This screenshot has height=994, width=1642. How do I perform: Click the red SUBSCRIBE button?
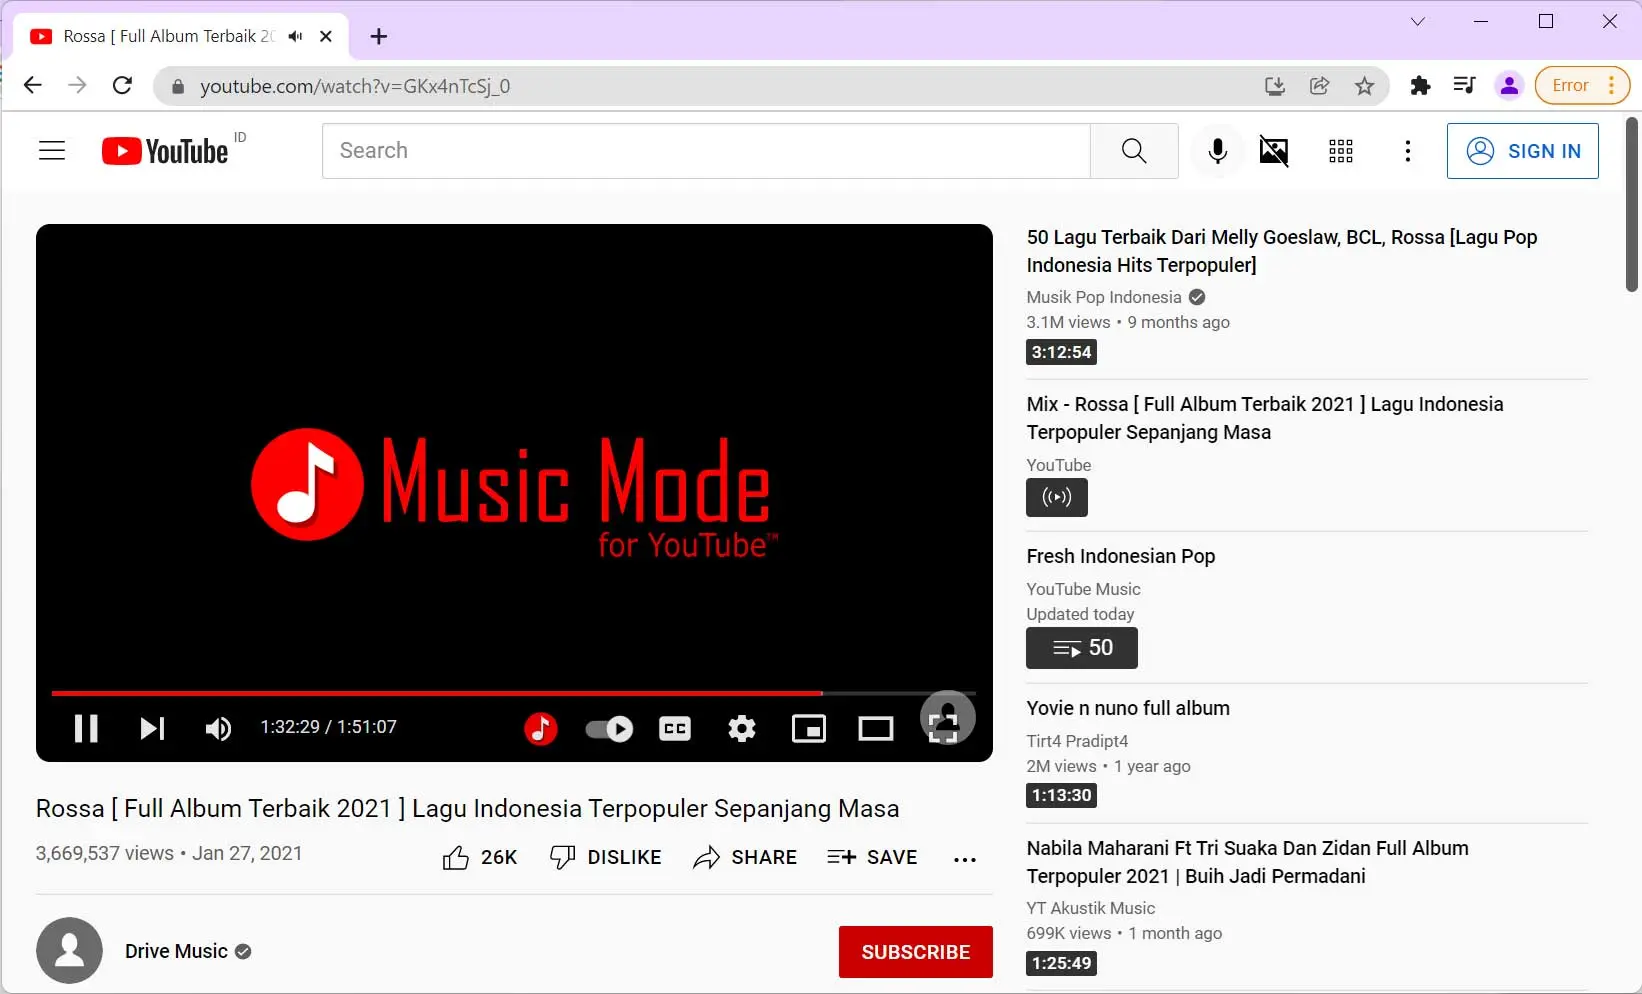pyautogui.click(x=915, y=952)
